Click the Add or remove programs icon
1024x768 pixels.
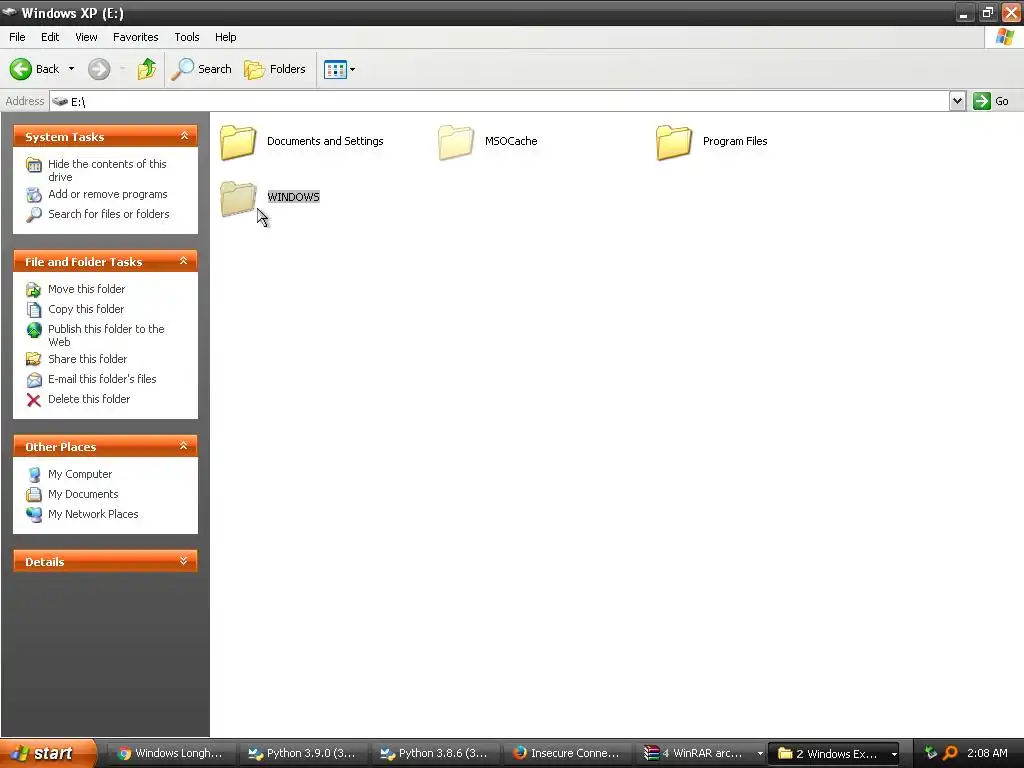pyautogui.click(x=34, y=195)
